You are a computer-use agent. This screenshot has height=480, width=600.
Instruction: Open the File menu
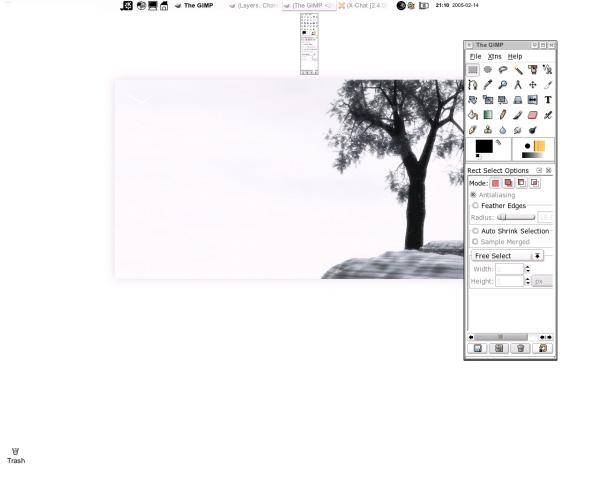coord(475,56)
